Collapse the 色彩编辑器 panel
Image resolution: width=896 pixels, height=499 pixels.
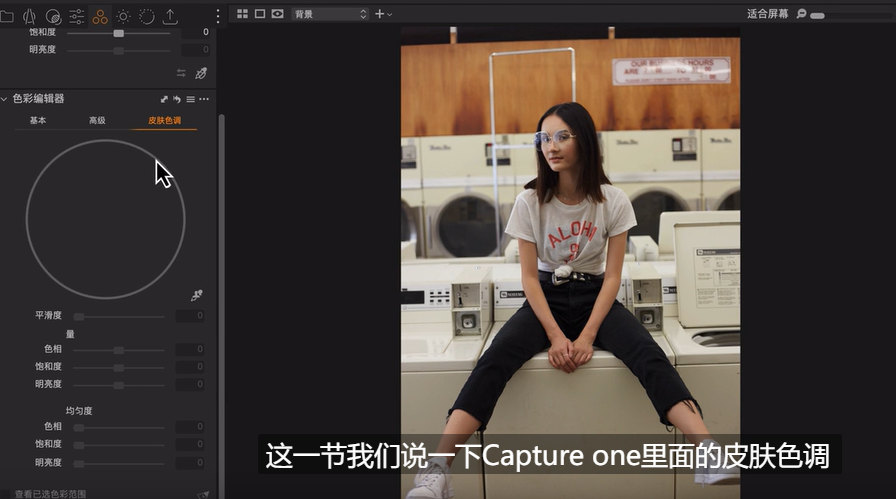click(x=5, y=99)
